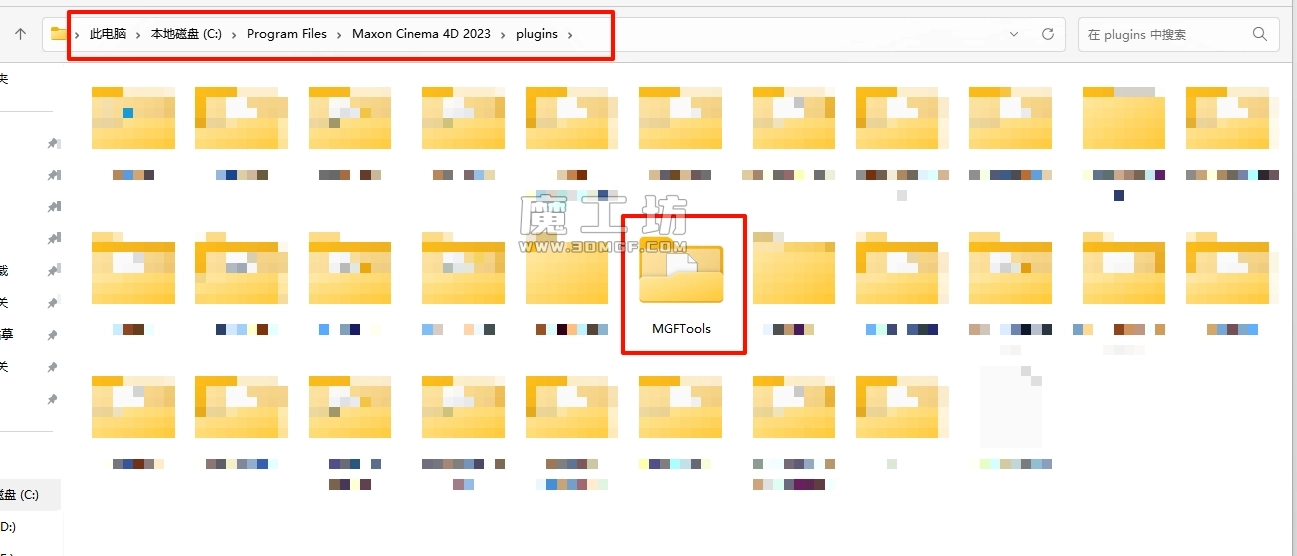Select the (C:) drive in sidebar
Viewport: 1297px width, 556px height.
pos(20,494)
